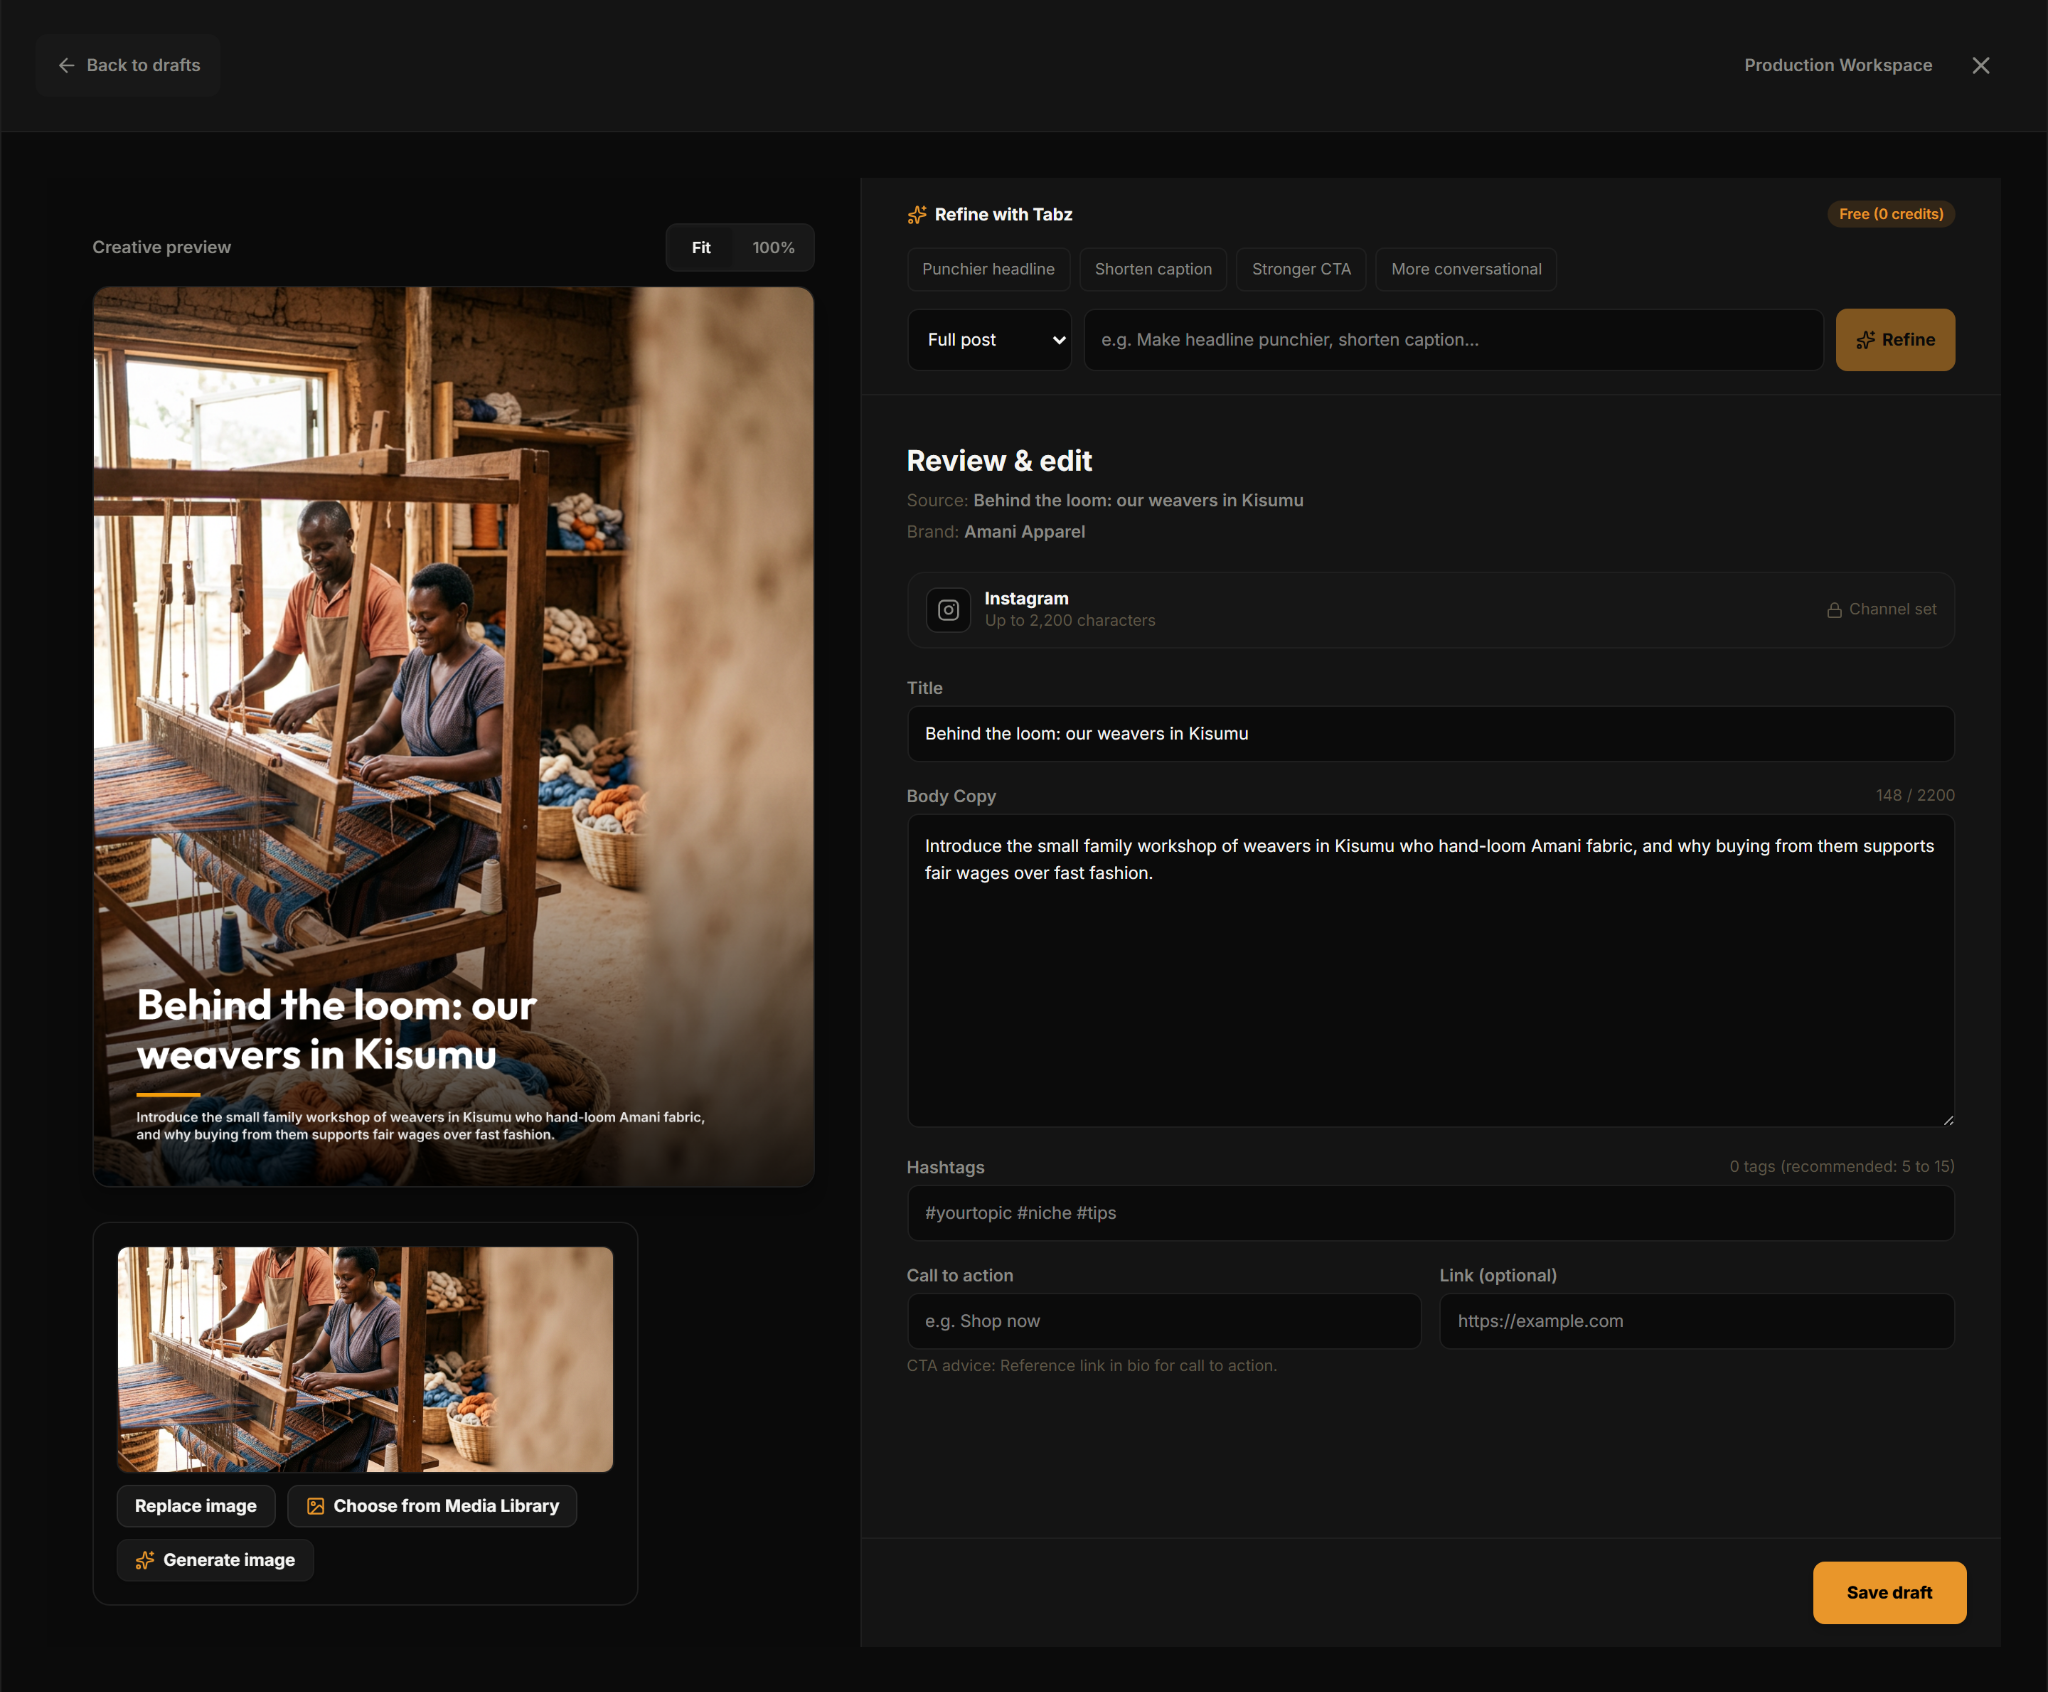Click the Review & edit heading
Image resolution: width=2048 pixels, height=1692 pixels.
[999, 461]
